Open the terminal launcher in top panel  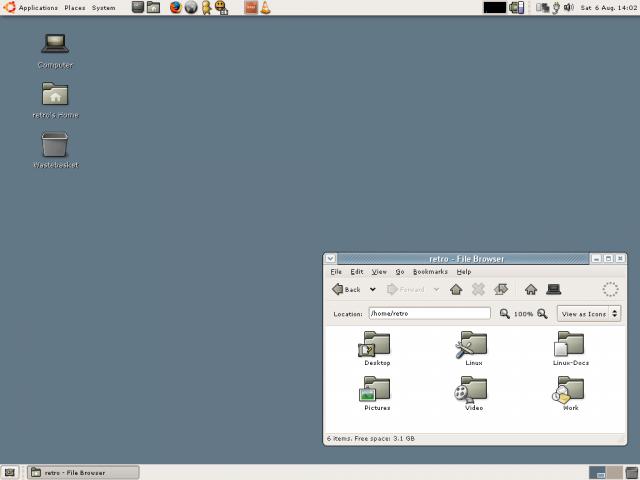pyautogui.click(x=138, y=7)
